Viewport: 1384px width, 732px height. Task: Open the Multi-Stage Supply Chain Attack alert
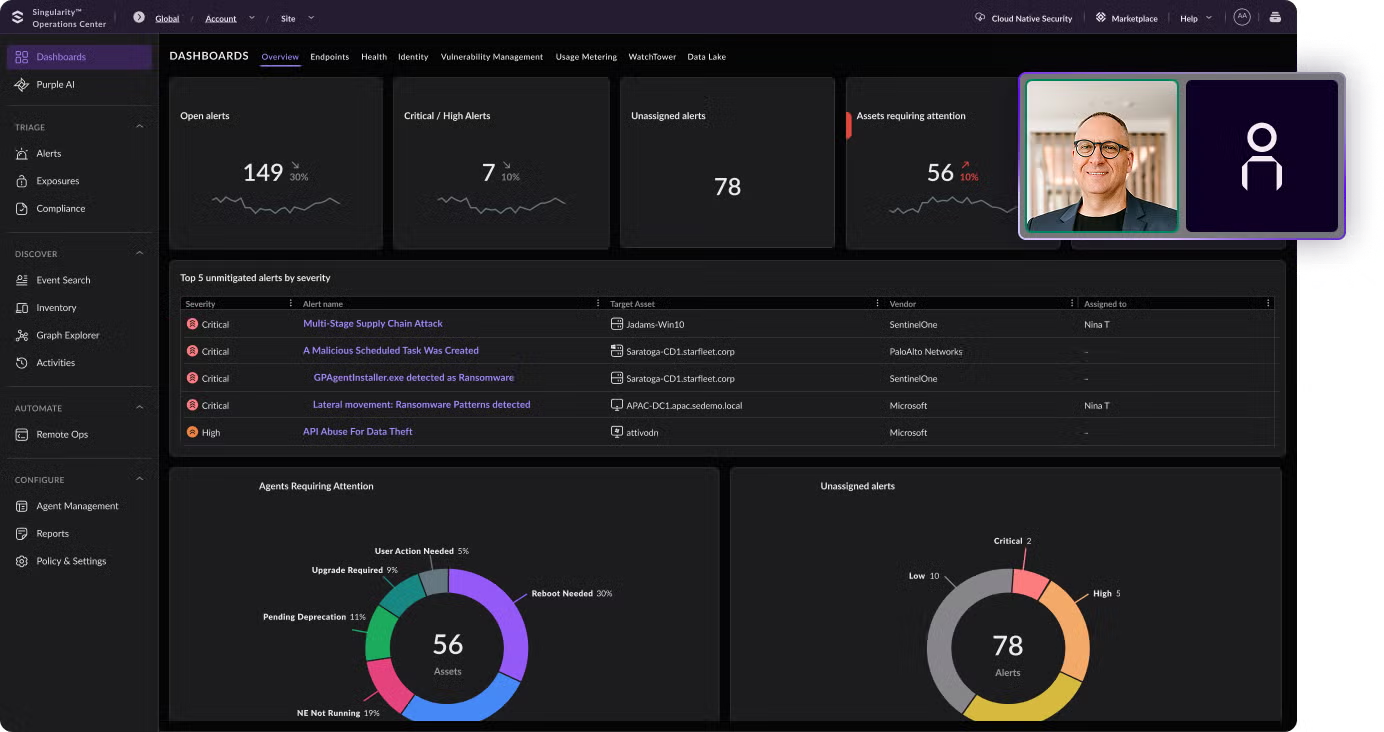coord(373,324)
